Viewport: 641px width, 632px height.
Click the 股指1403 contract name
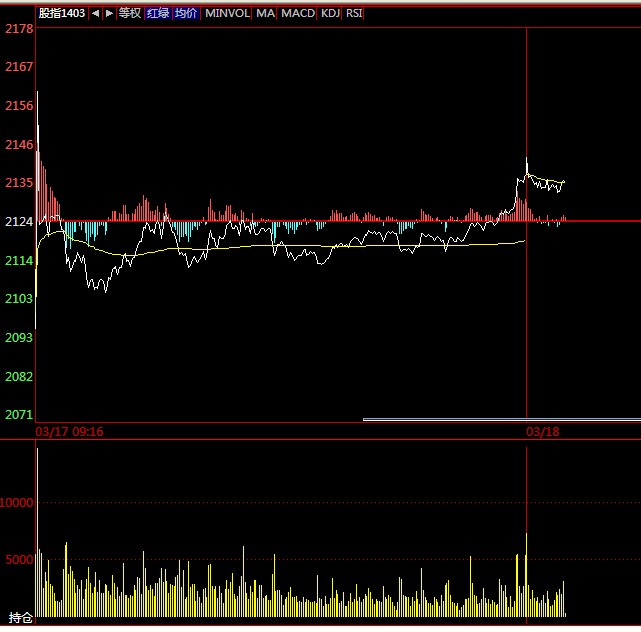click(61, 13)
